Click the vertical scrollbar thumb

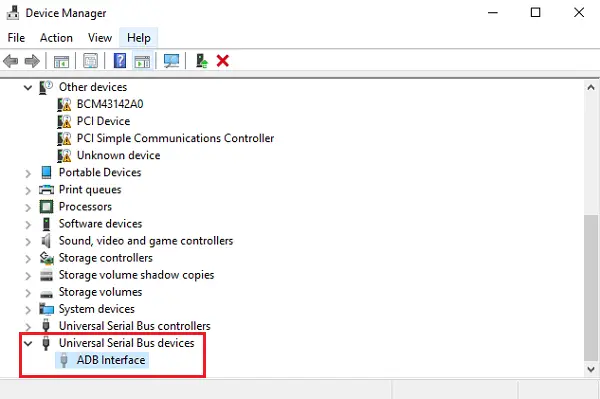point(590,287)
